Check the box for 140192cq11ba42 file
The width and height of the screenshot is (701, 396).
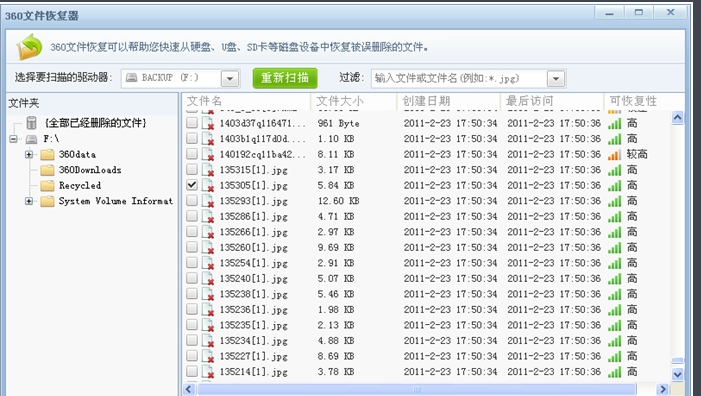(192, 154)
